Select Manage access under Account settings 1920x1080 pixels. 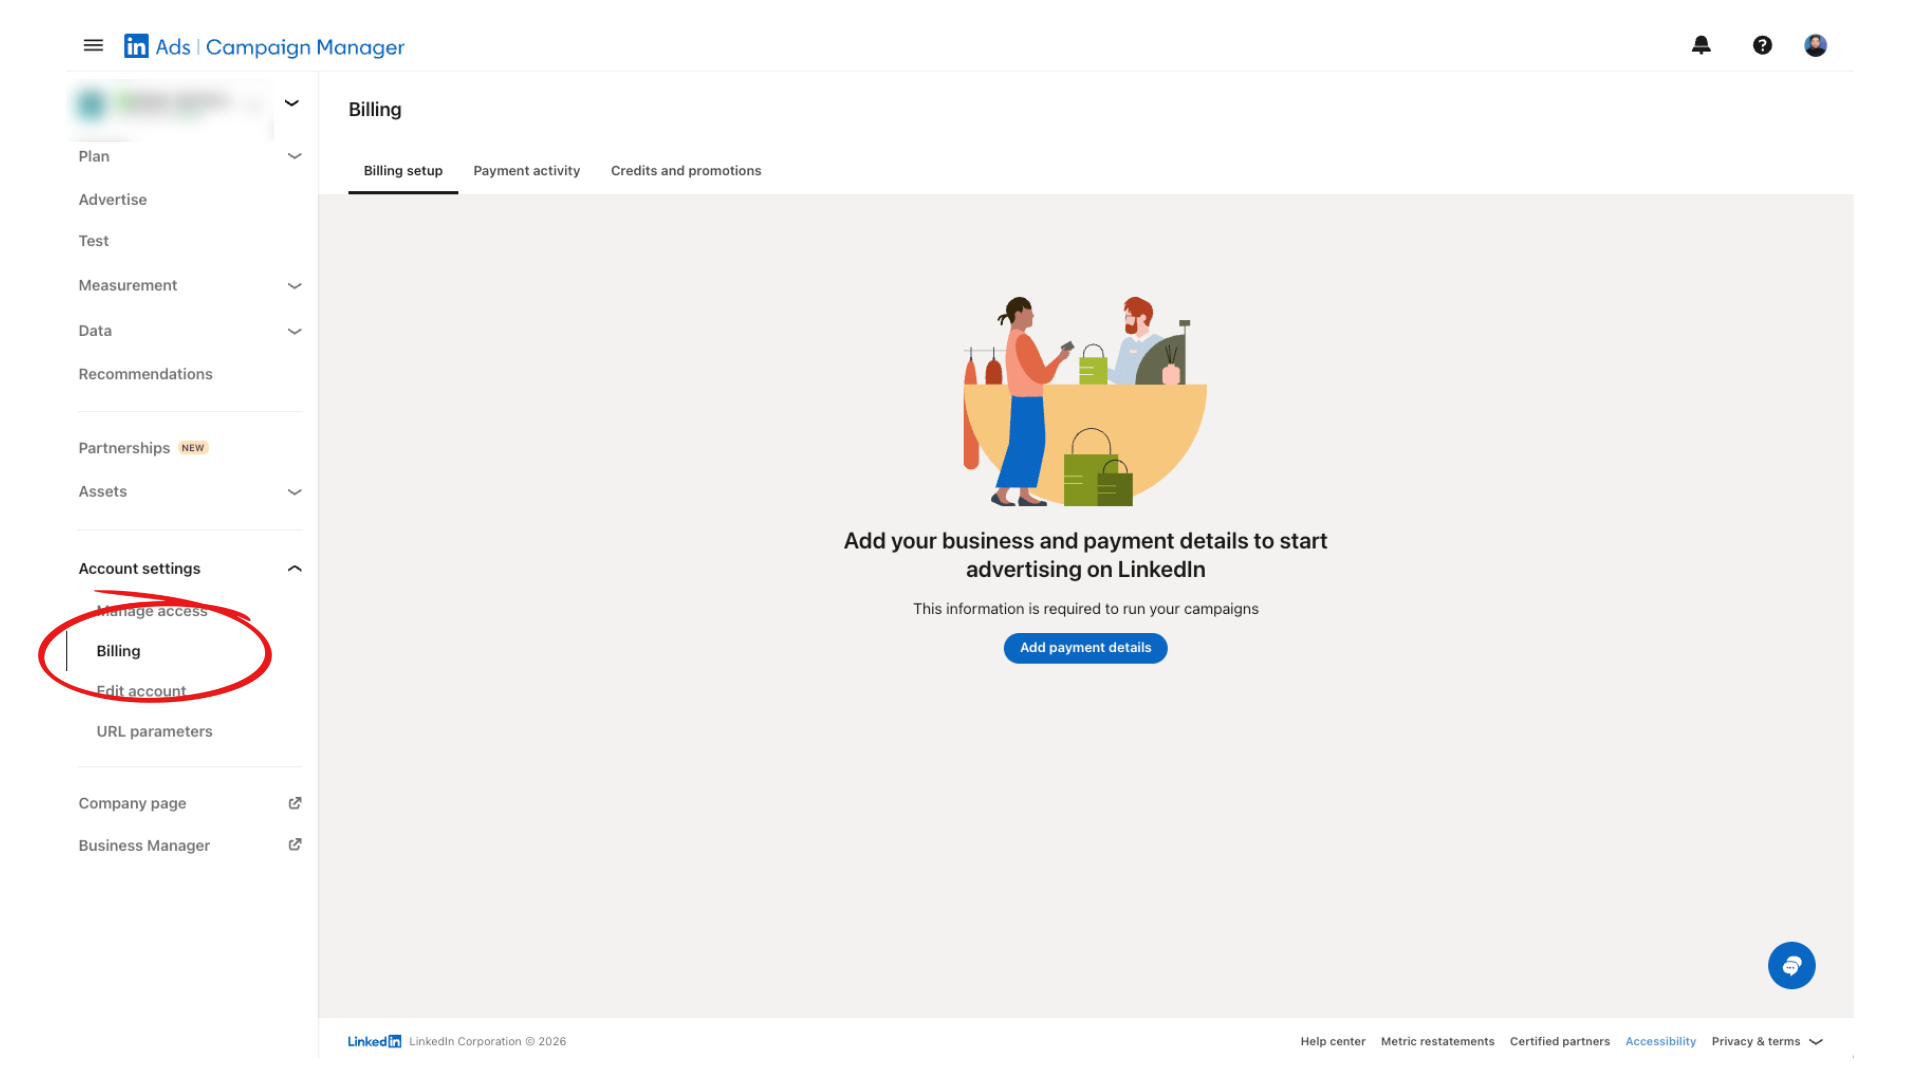click(x=152, y=611)
